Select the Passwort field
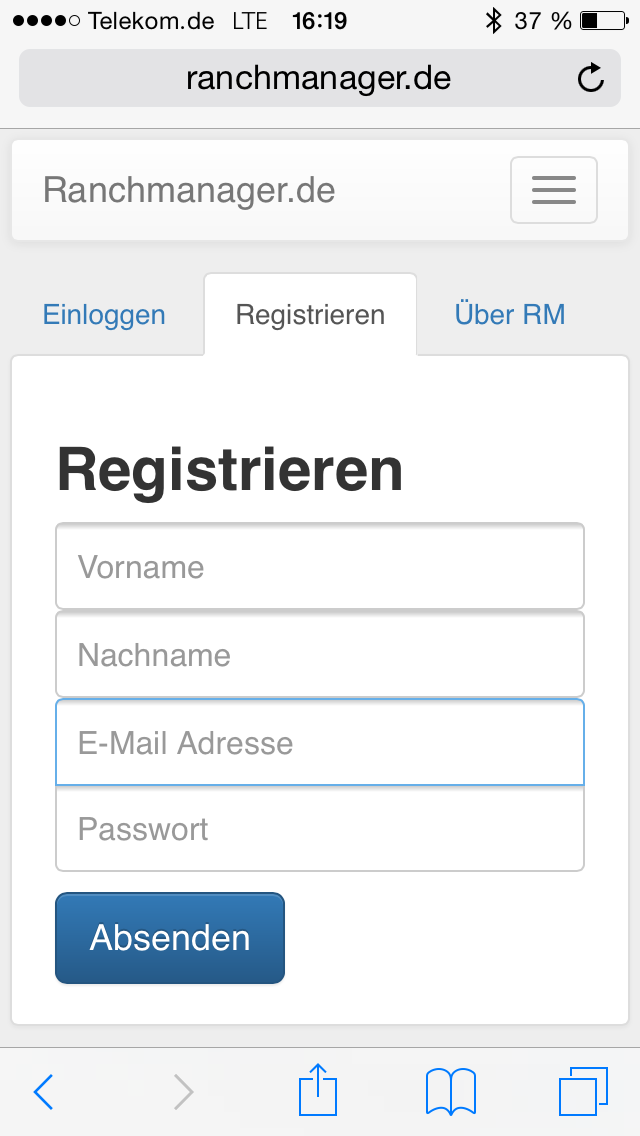 click(x=320, y=829)
